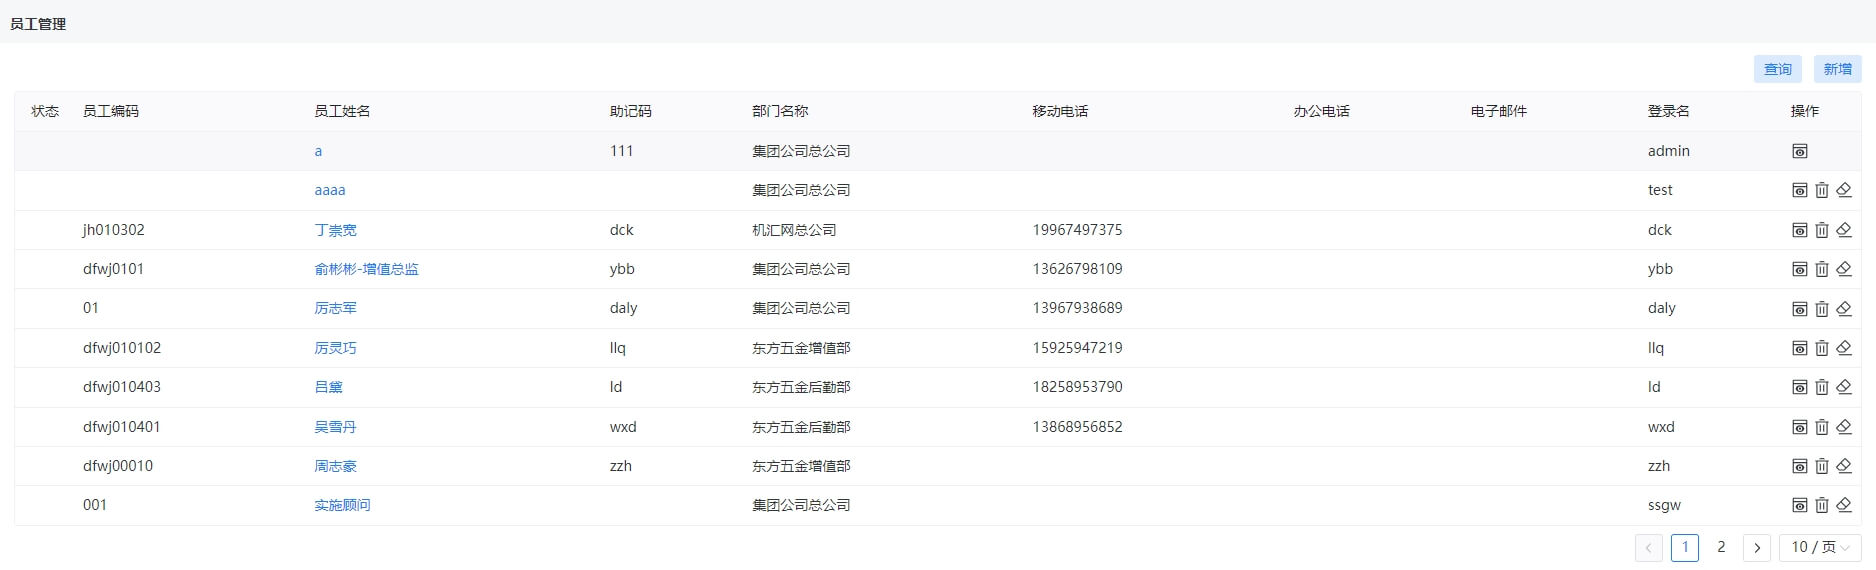Open the view icon for admin row

tap(1799, 151)
